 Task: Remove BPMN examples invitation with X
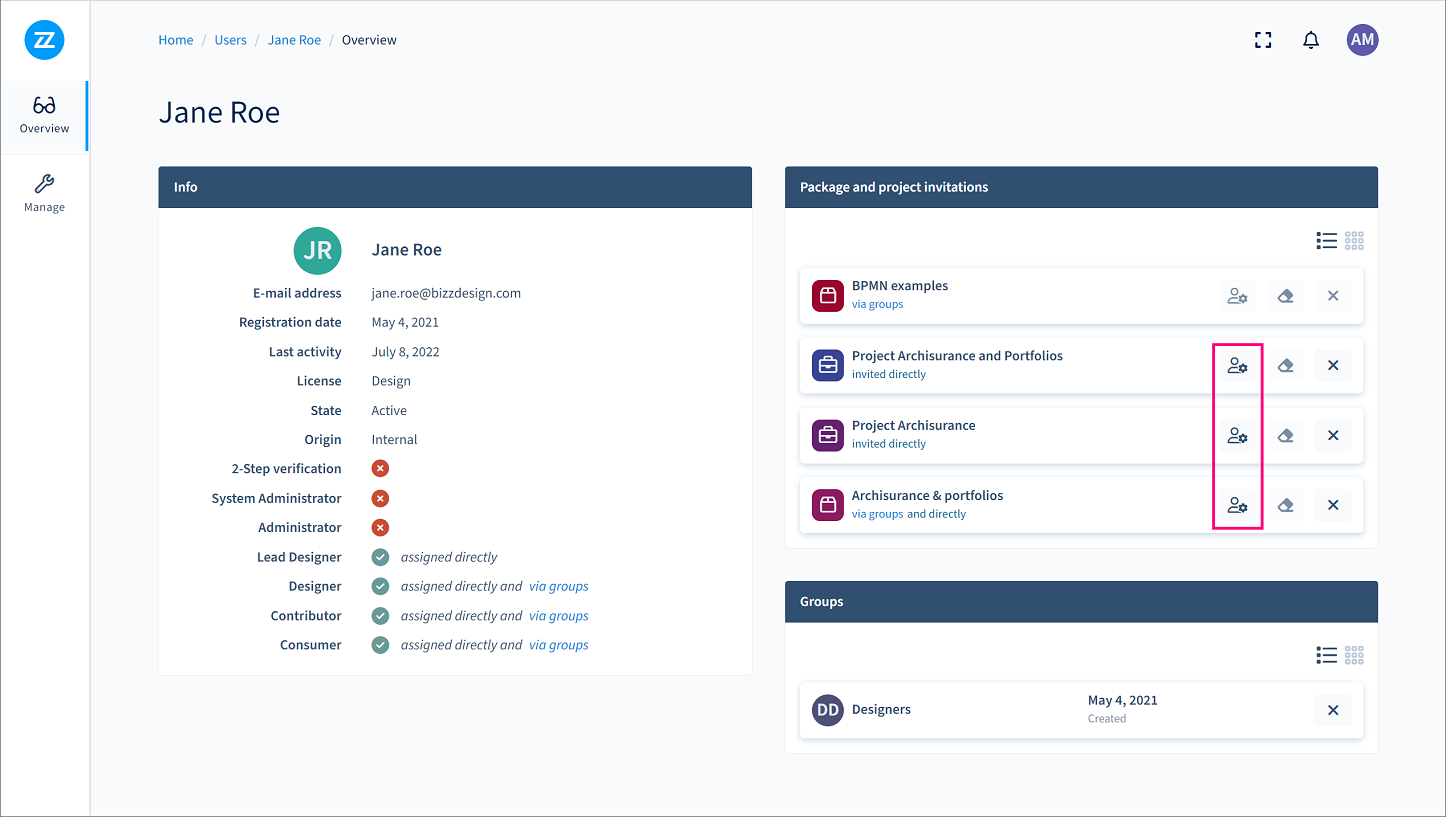point(1333,296)
